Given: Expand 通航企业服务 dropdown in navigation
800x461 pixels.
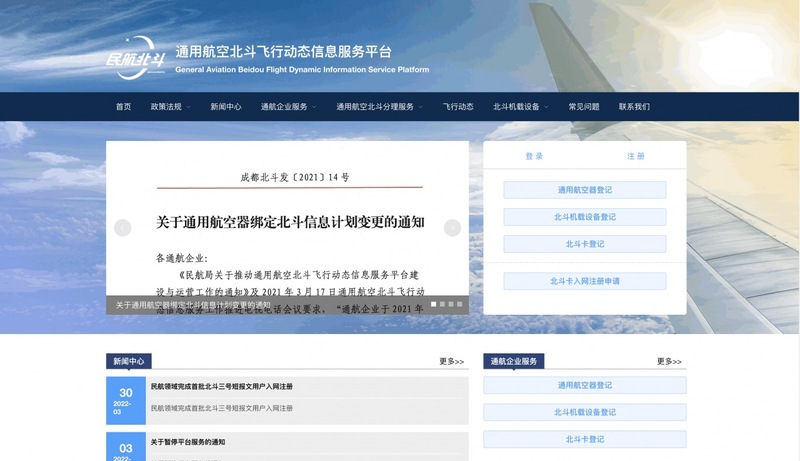Looking at the screenshot, I should pos(288,107).
